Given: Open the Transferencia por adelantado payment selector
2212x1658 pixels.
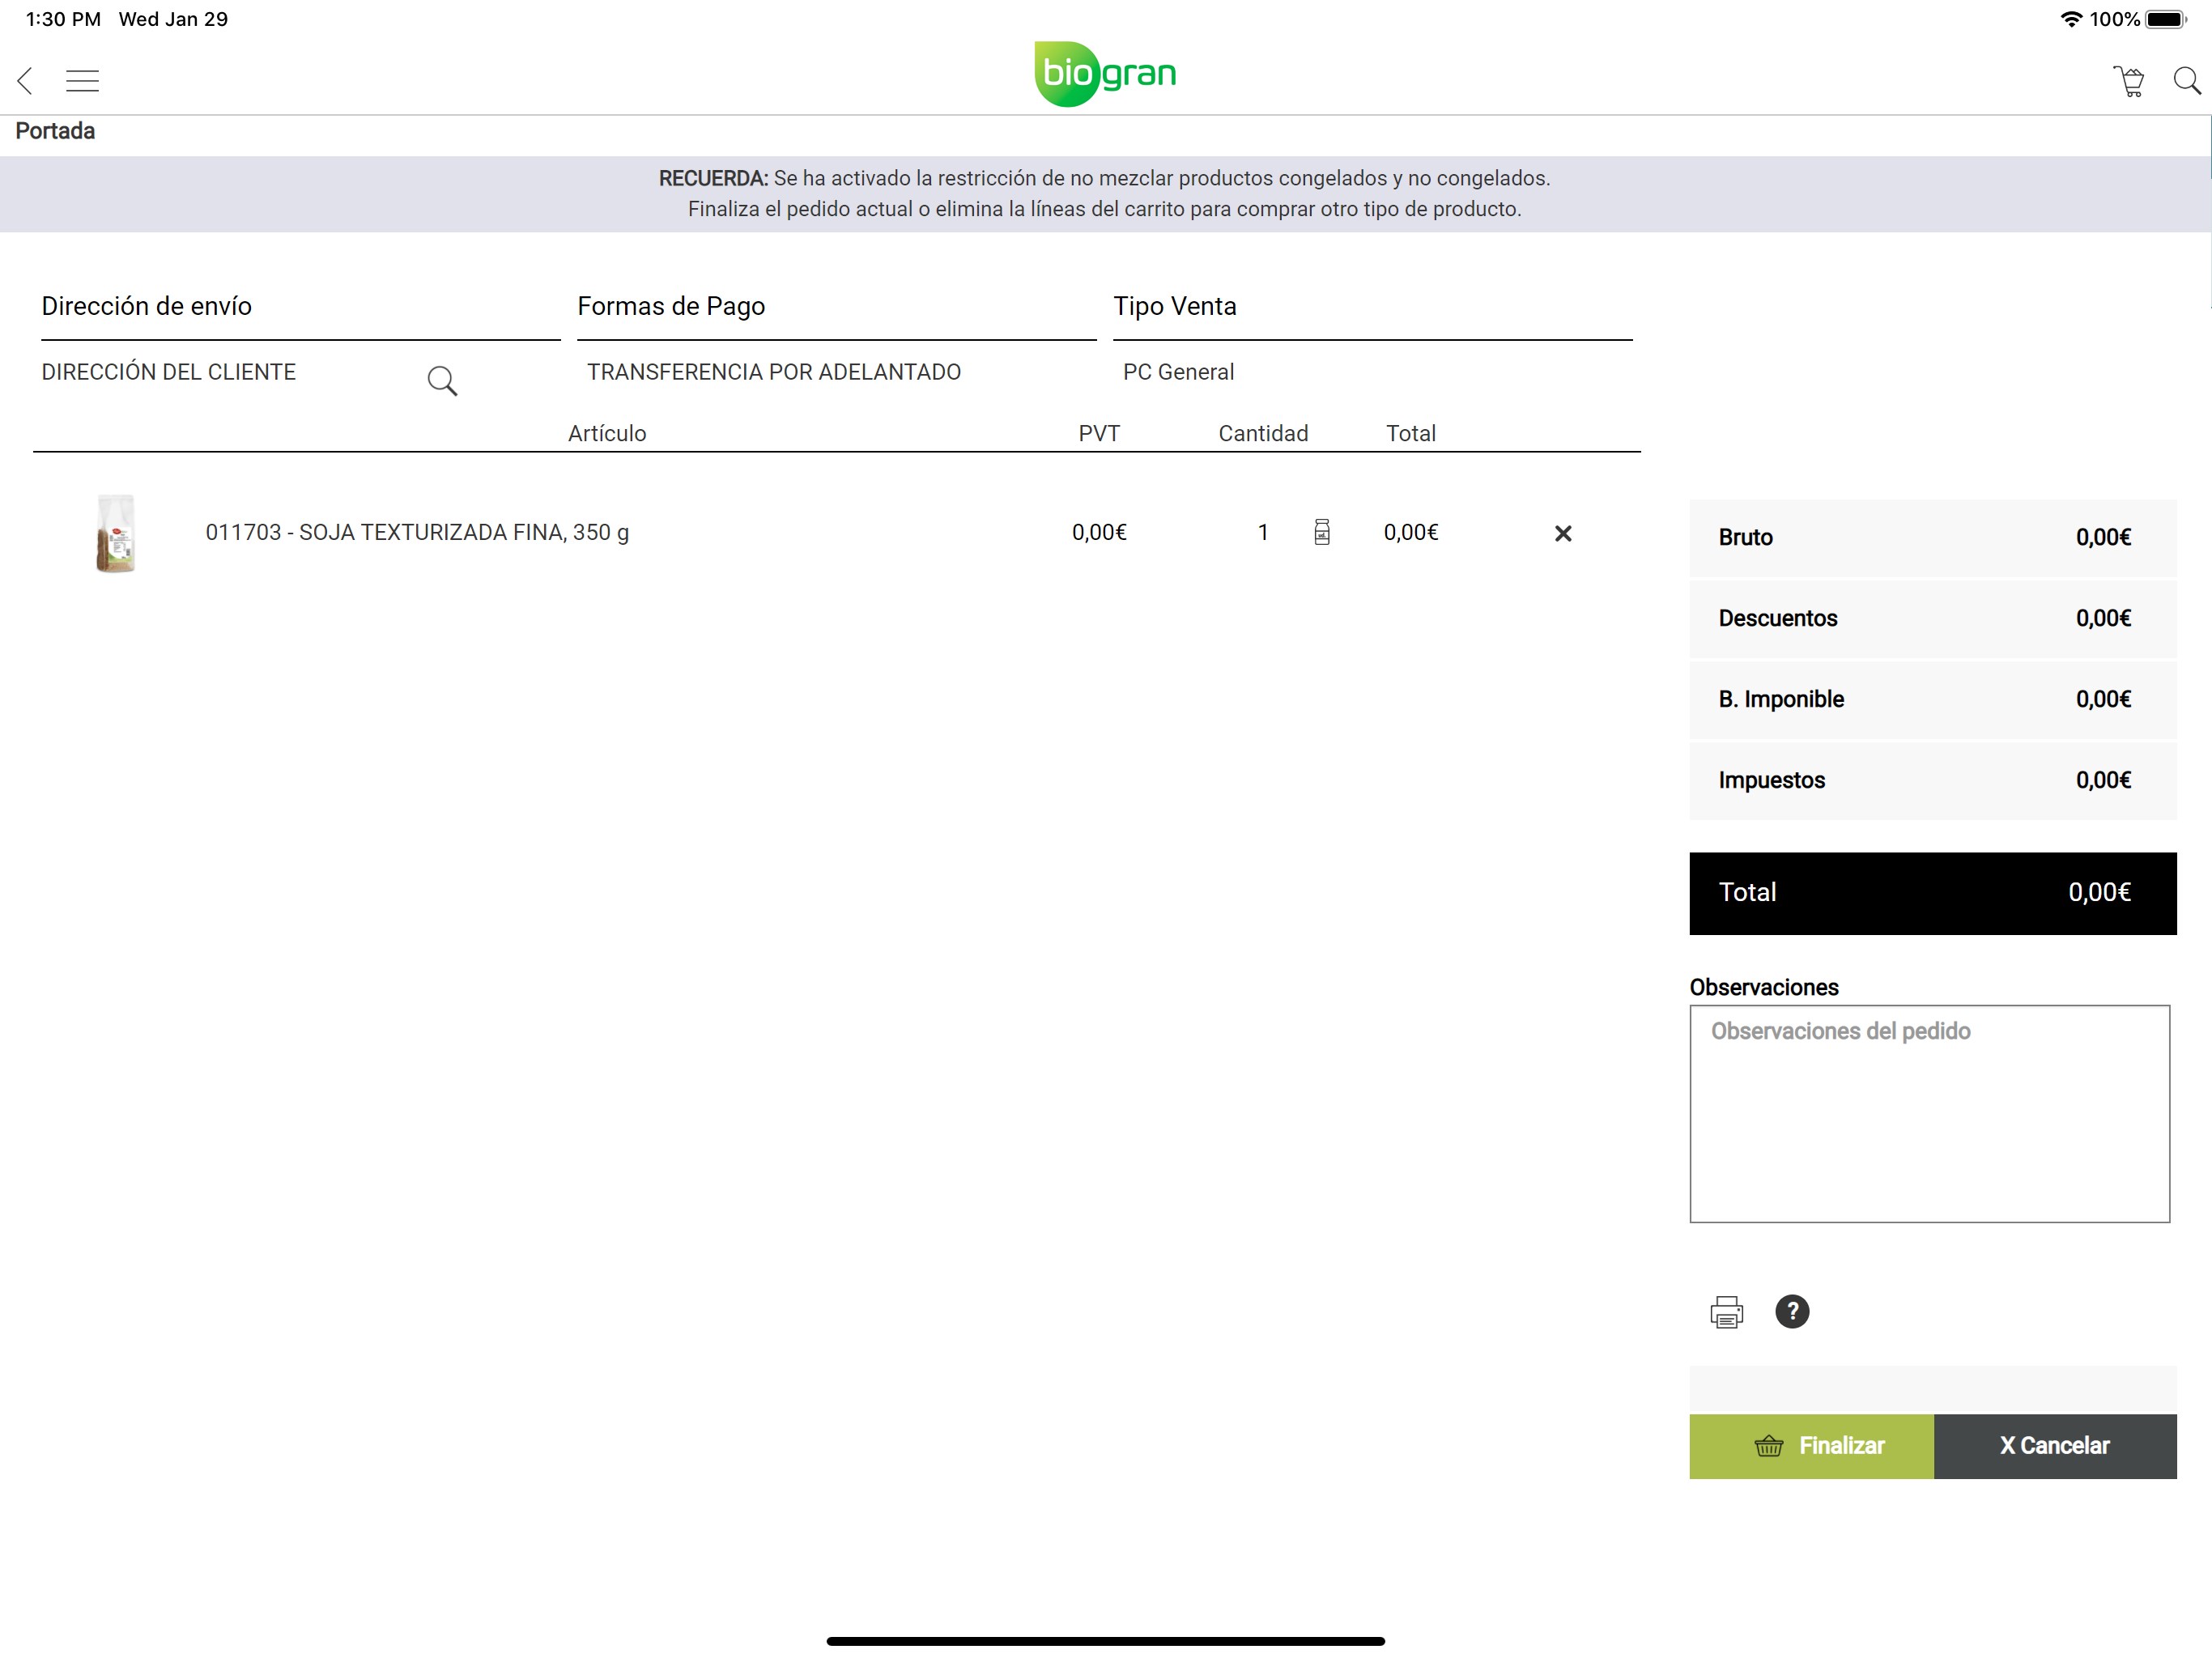Looking at the screenshot, I should 773,372.
